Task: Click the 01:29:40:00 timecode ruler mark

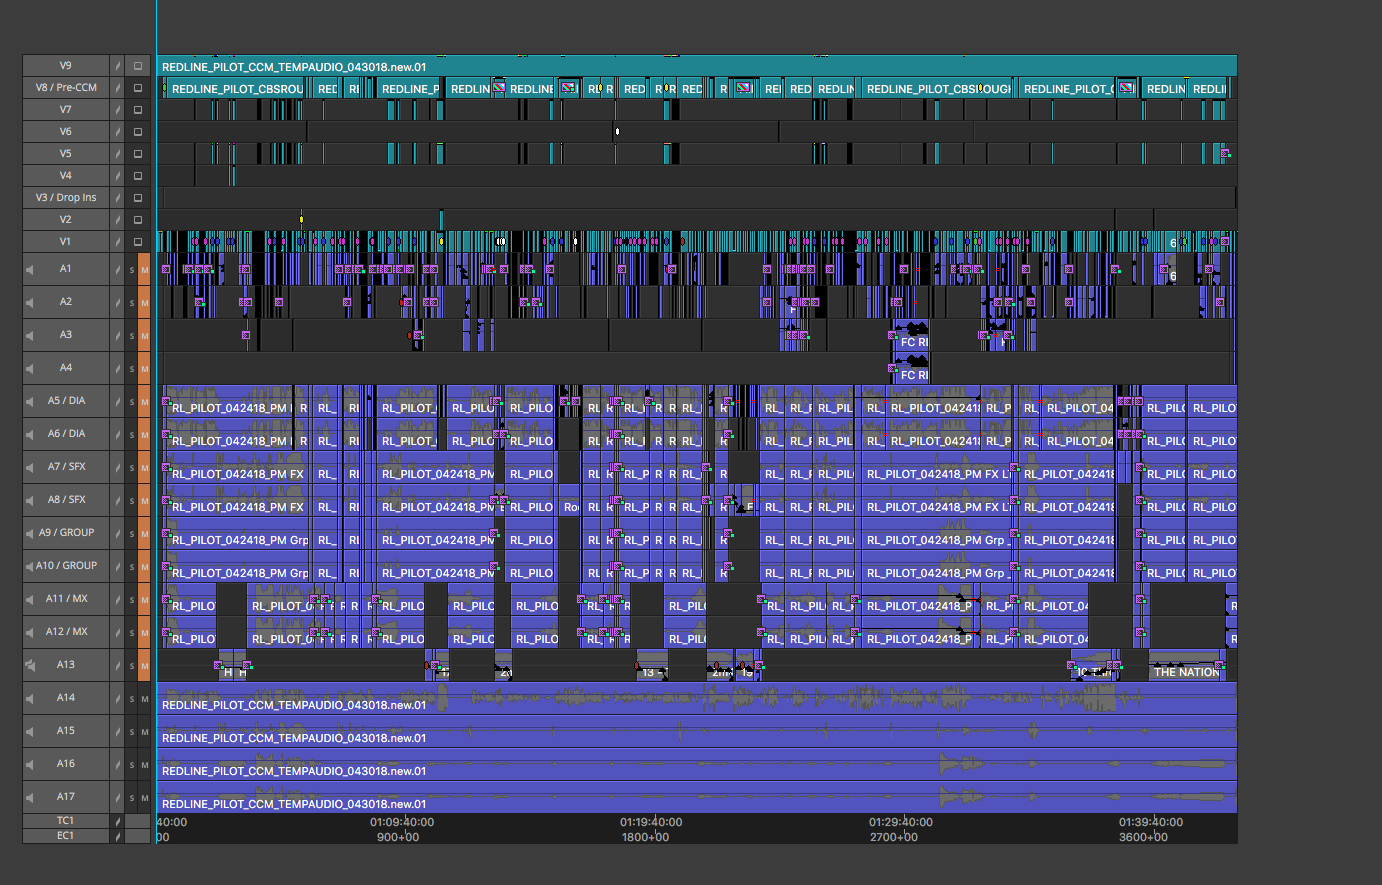Action: [900, 822]
